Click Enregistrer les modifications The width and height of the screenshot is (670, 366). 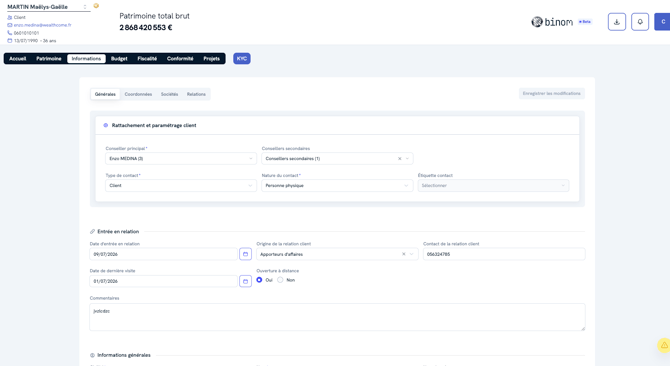click(552, 94)
